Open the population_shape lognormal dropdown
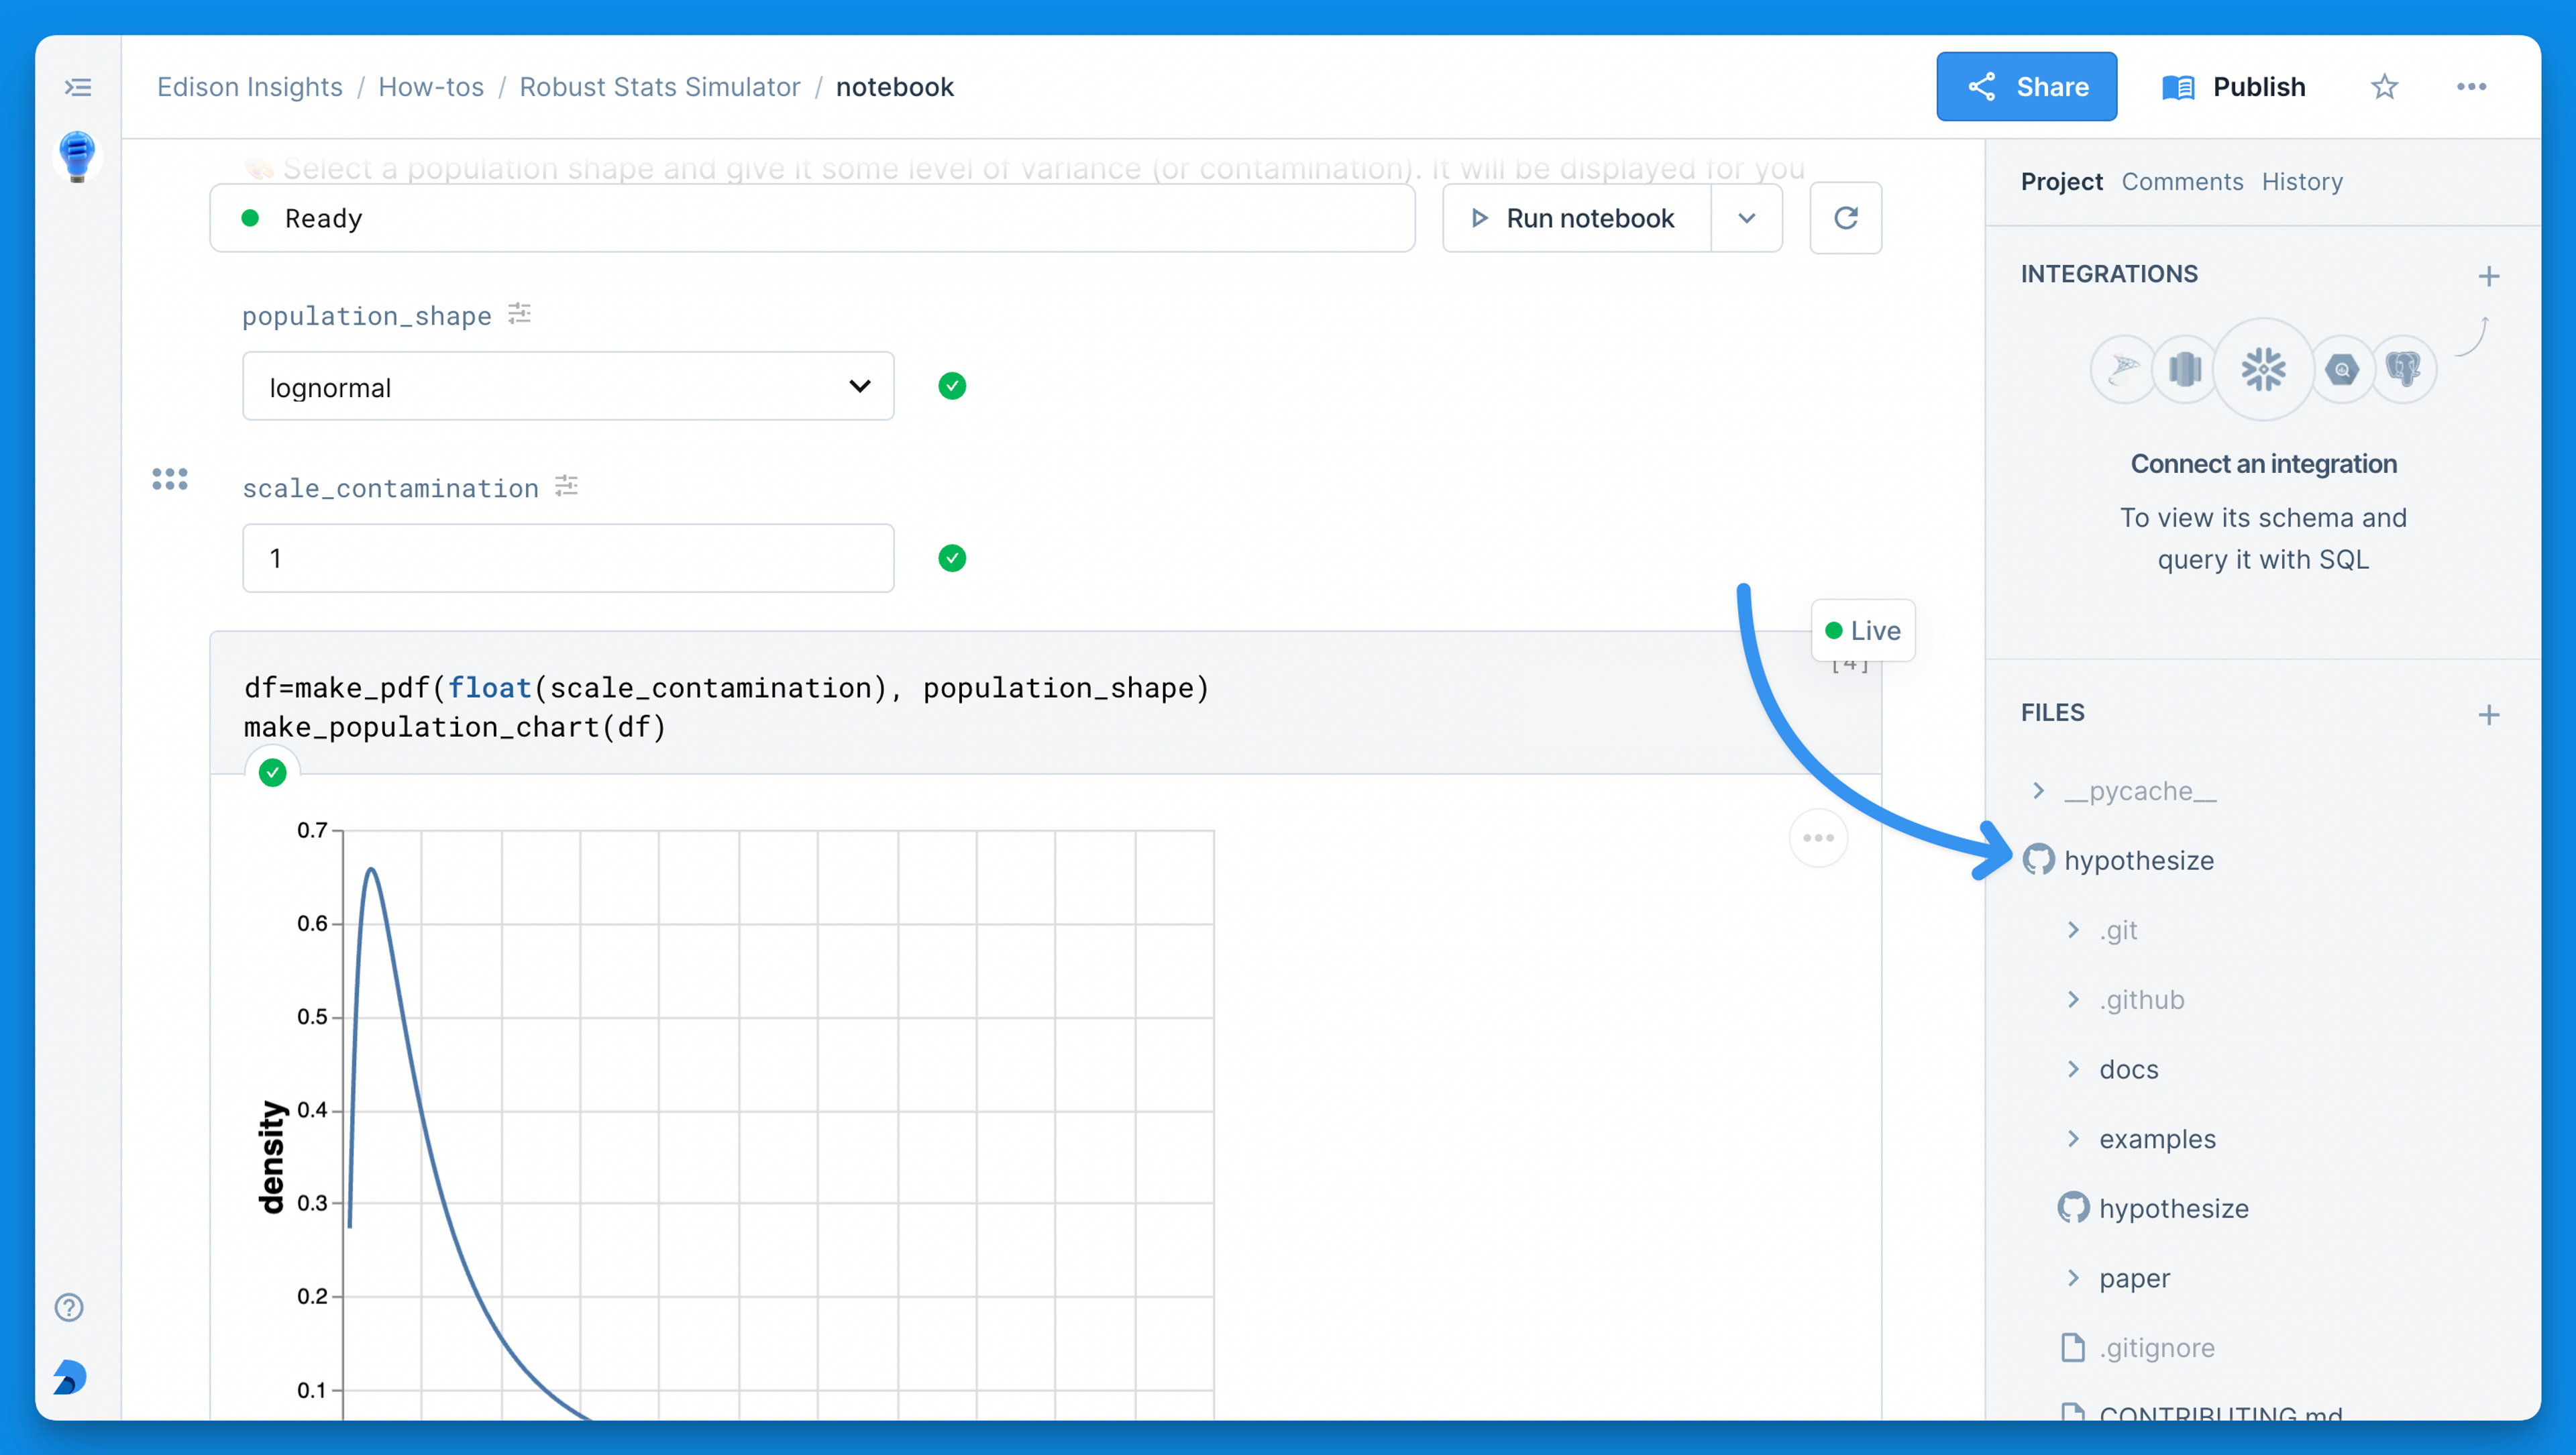This screenshot has height=1455, width=2576. pyautogui.click(x=568, y=386)
